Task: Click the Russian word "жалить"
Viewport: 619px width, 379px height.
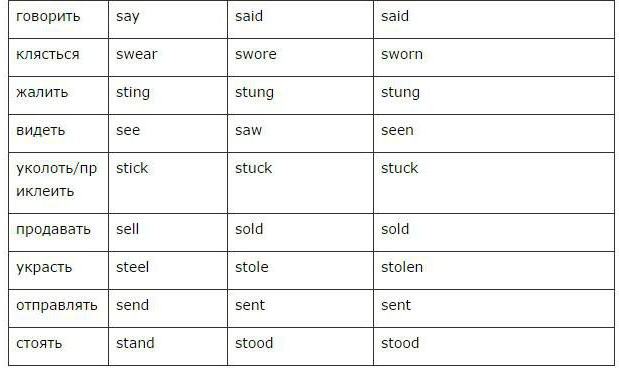Action: click(x=42, y=92)
